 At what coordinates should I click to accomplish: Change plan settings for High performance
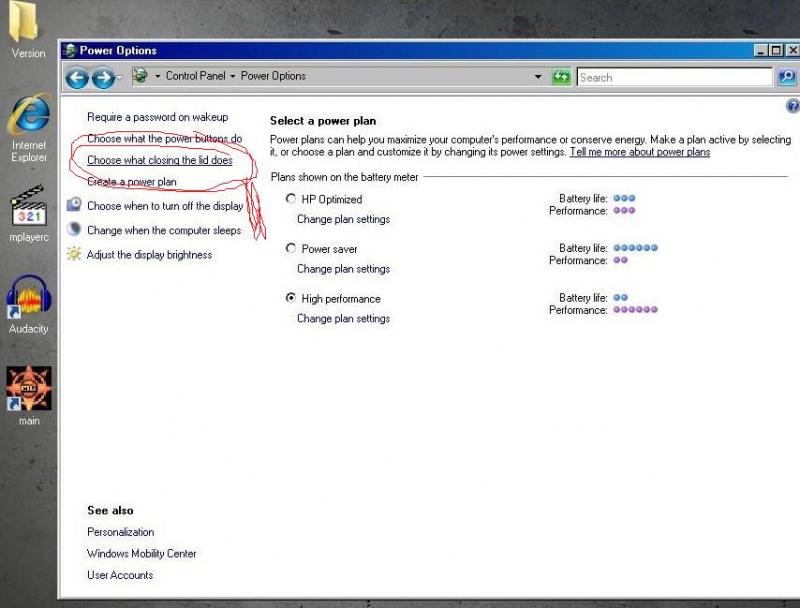click(x=343, y=318)
